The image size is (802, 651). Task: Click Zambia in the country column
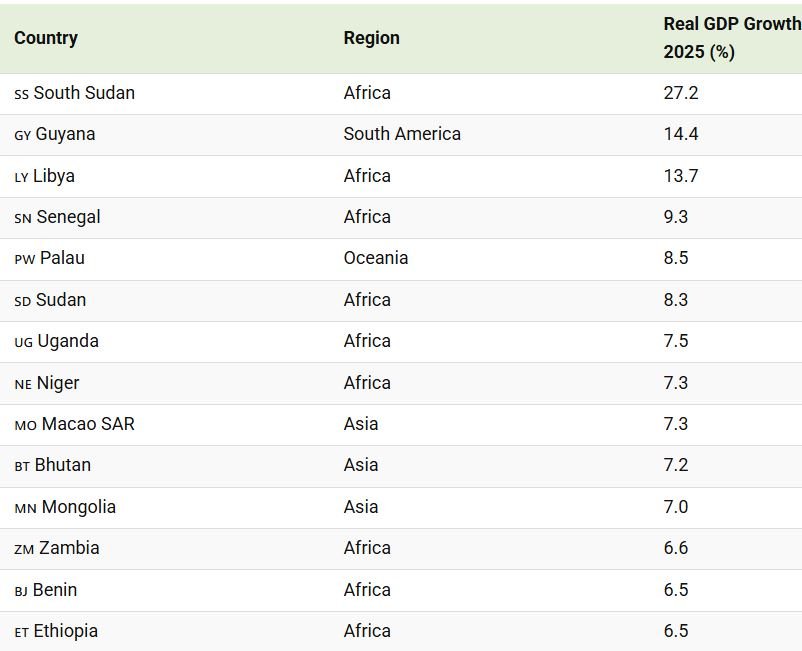(x=70, y=548)
